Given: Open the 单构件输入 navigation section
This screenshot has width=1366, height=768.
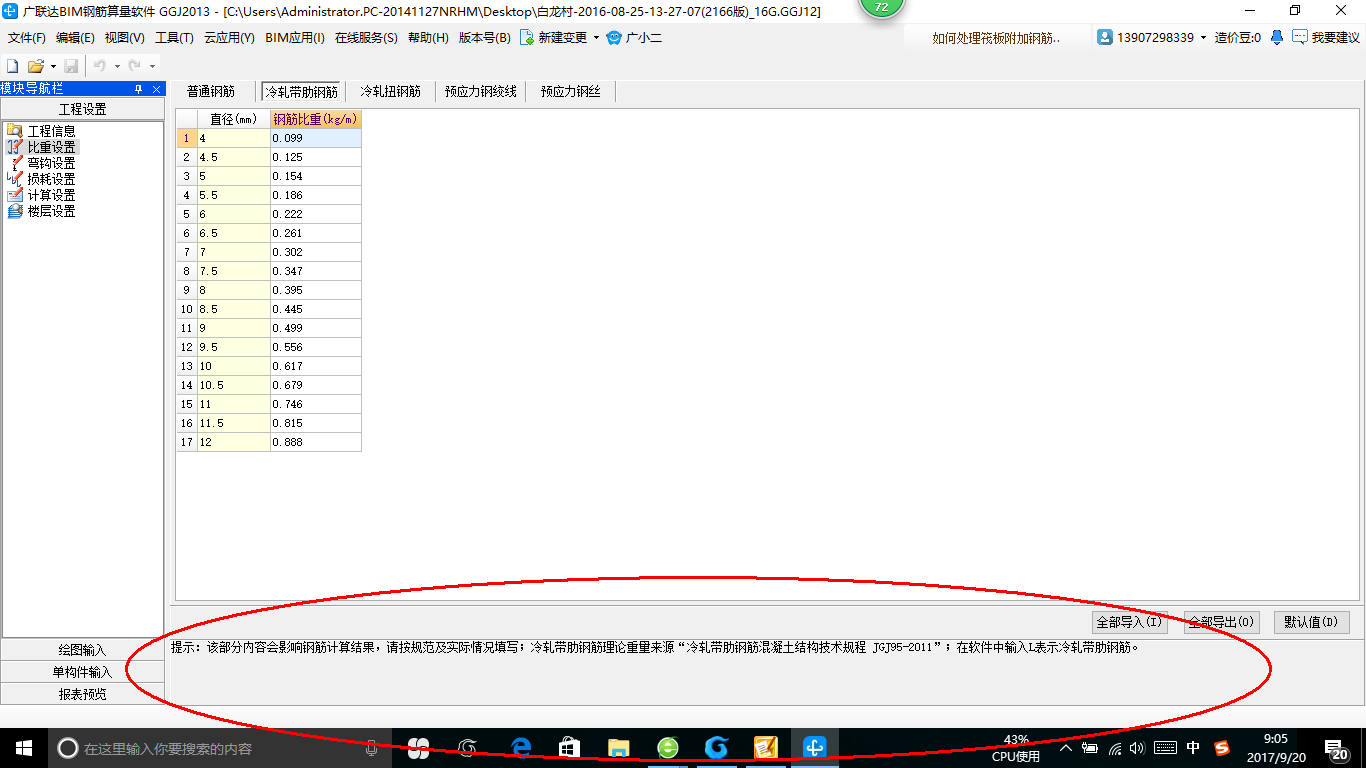Looking at the screenshot, I should [82, 672].
